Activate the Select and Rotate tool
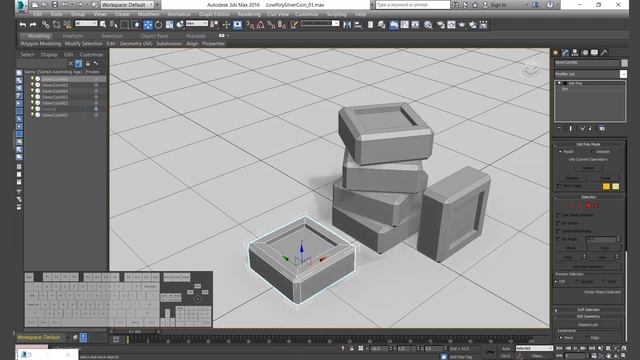640x360 pixels. click(x=158, y=25)
